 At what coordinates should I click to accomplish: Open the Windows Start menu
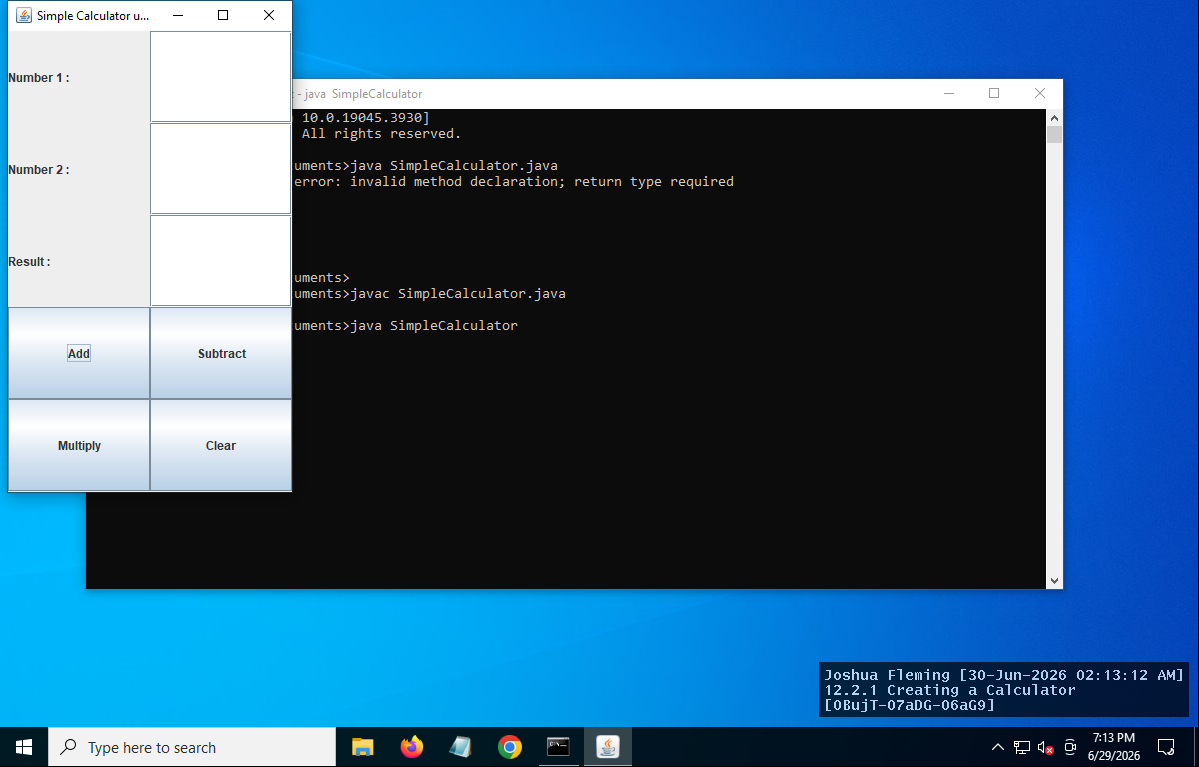point(24,747)
